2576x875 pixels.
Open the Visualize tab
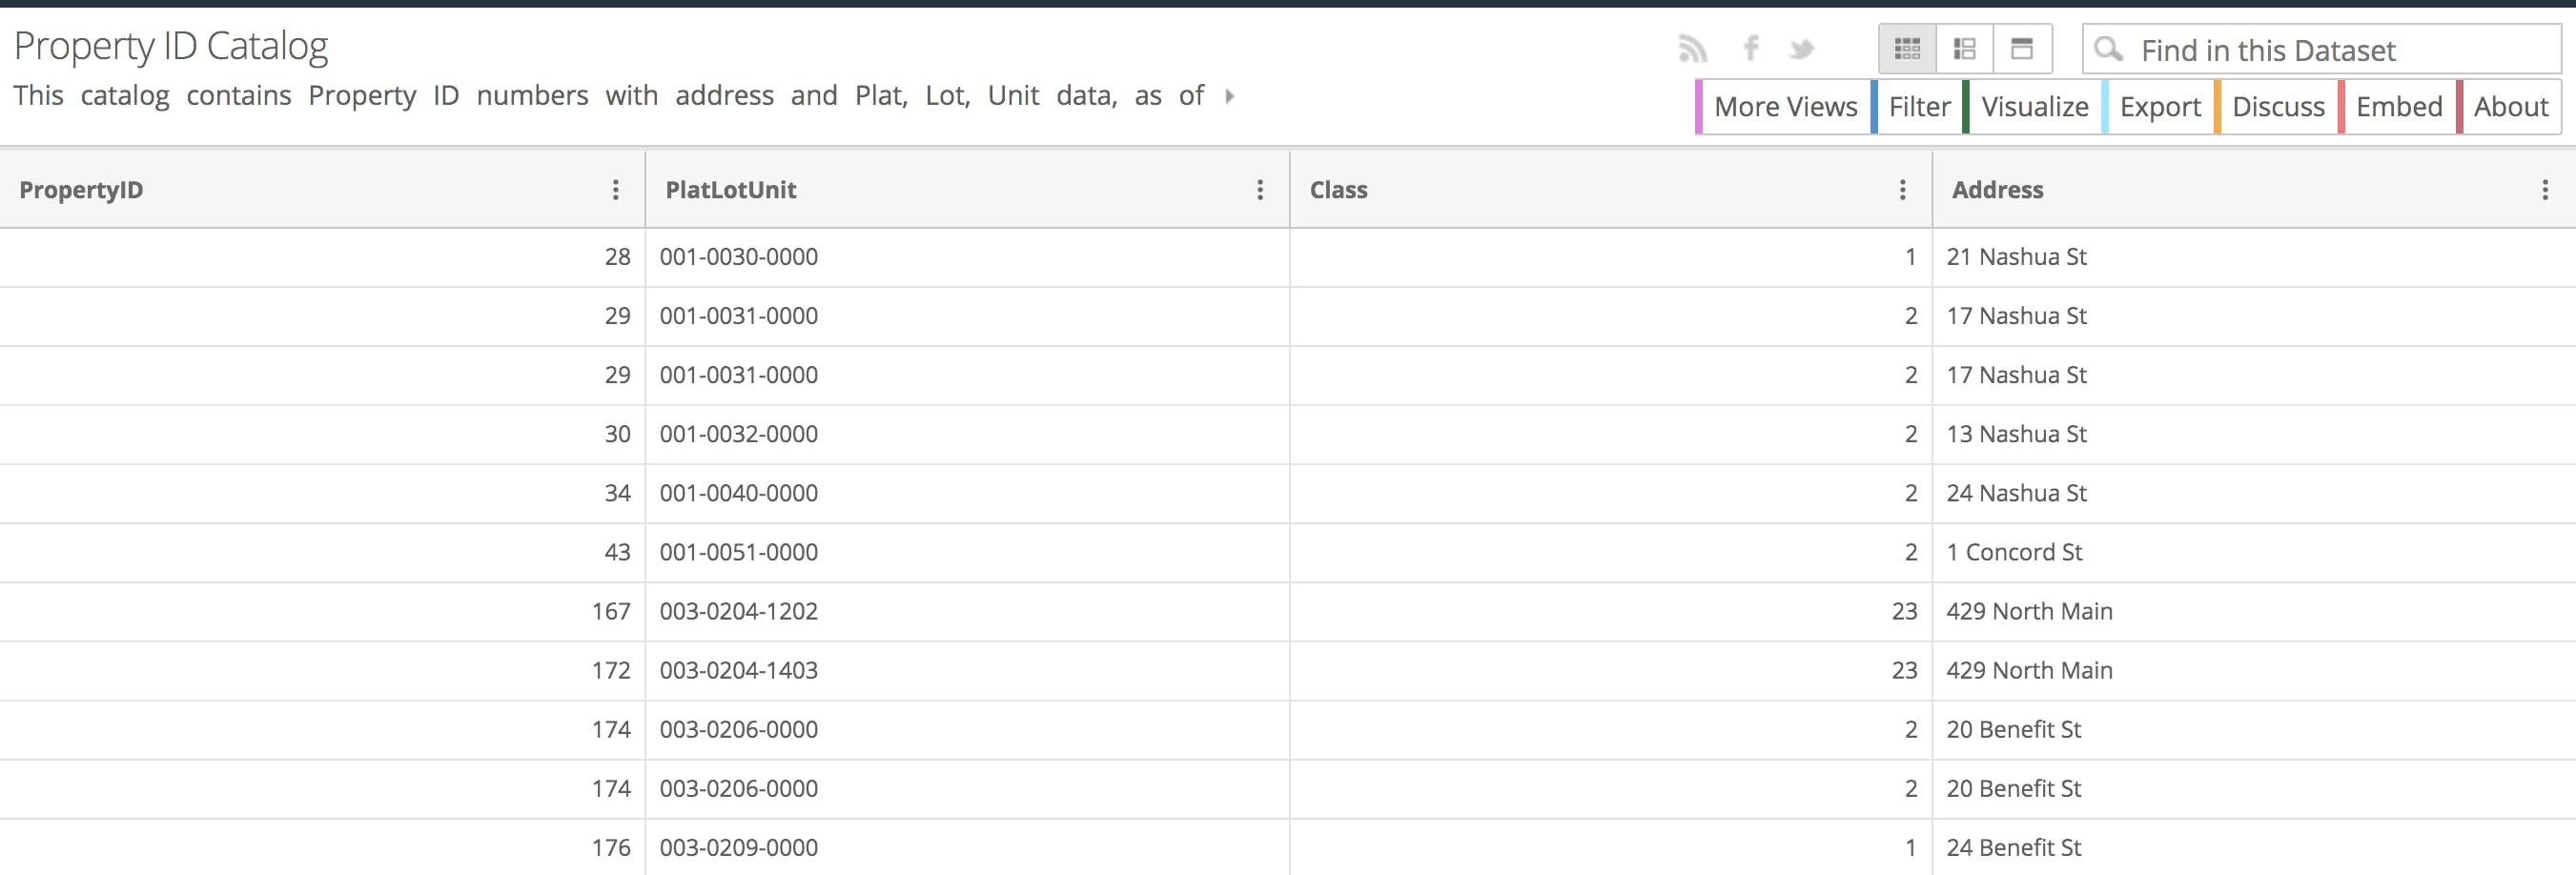point(2034,106)
